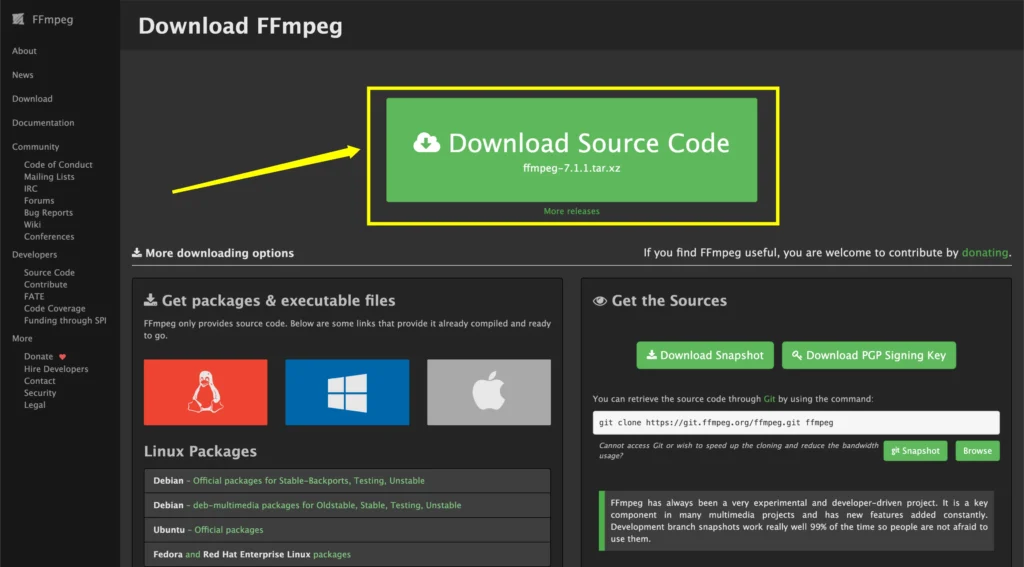Open the IRC sidebar link

point(31,188)
